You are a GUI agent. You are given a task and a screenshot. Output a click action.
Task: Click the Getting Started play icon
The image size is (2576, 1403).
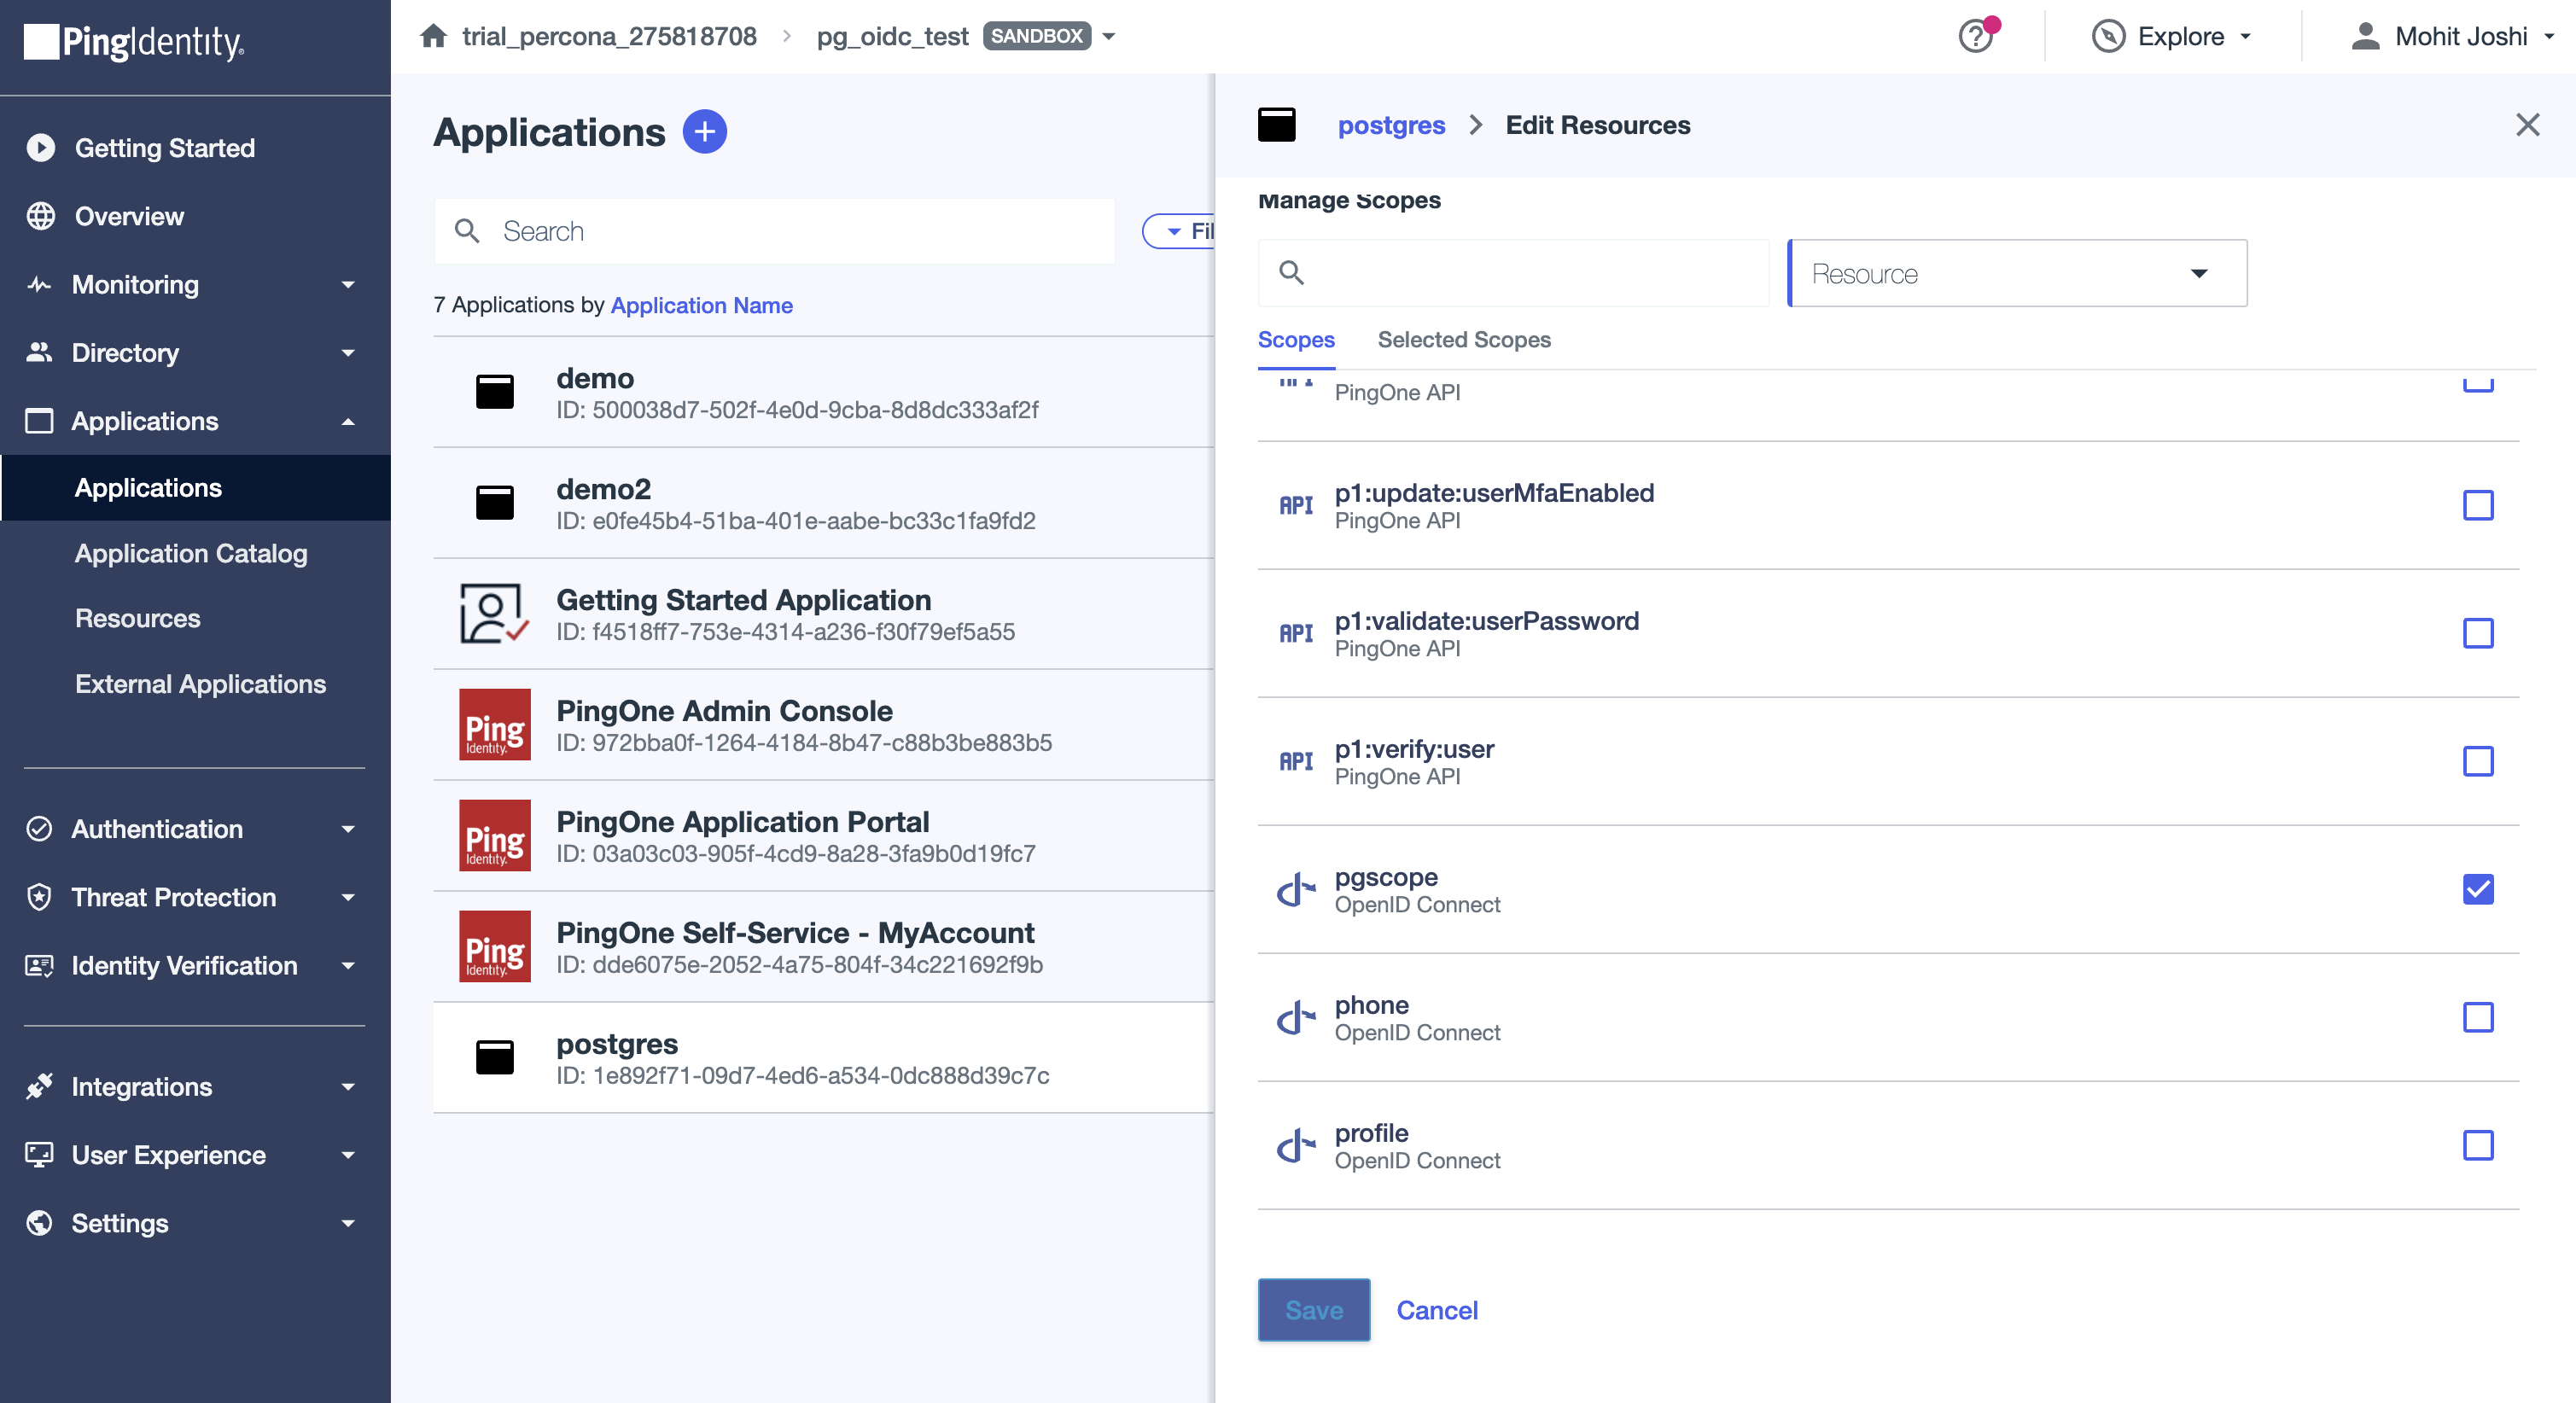pyautogui.click(x=40, y=148)
